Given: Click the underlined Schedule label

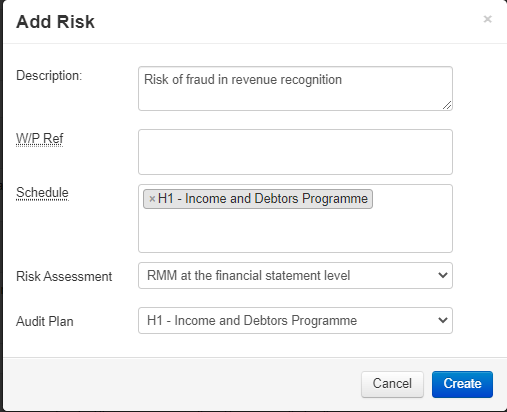Looking at the screenshot, I should point(42,193).
